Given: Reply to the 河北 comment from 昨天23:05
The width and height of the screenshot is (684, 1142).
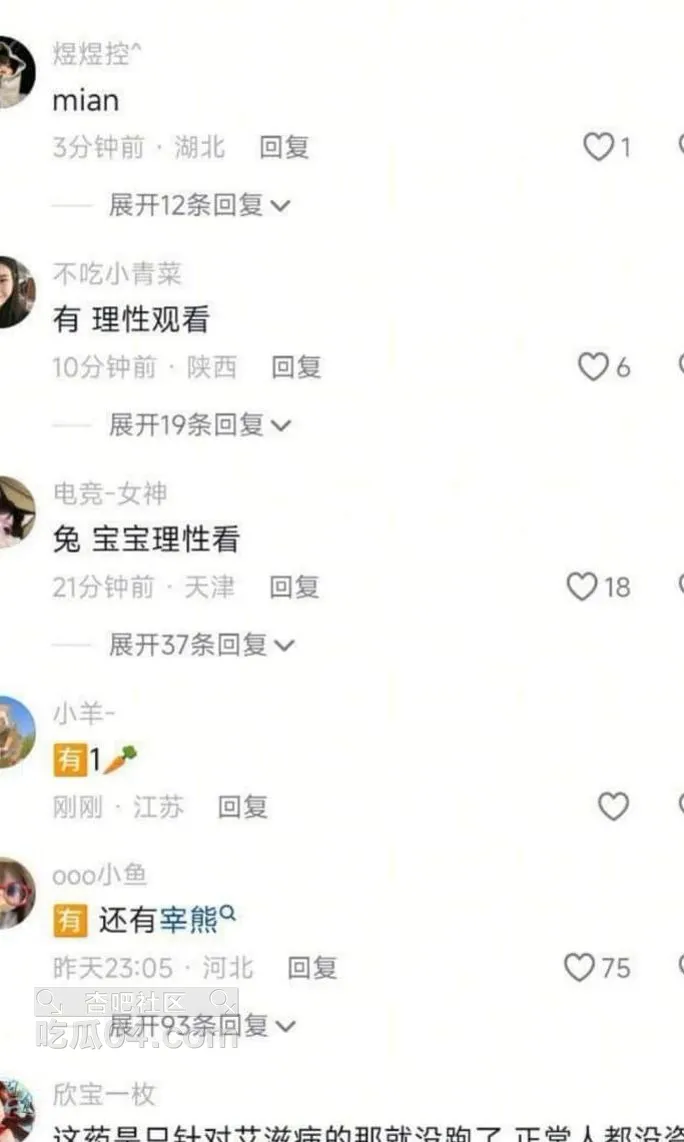Looking at the screenshot, I should point(312,968).
